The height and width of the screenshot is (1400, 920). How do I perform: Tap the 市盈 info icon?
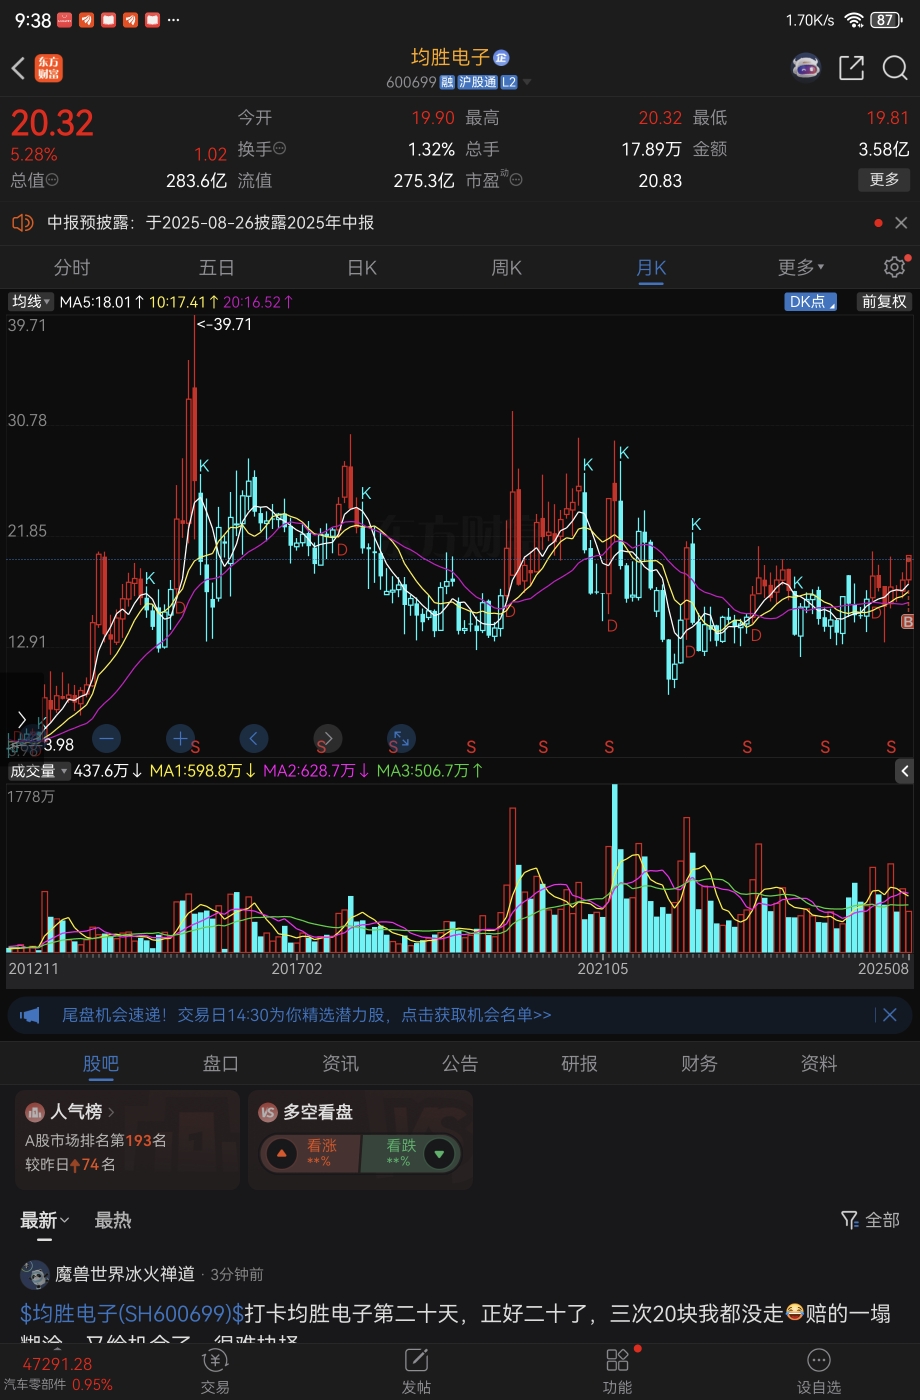coord(516,180)
